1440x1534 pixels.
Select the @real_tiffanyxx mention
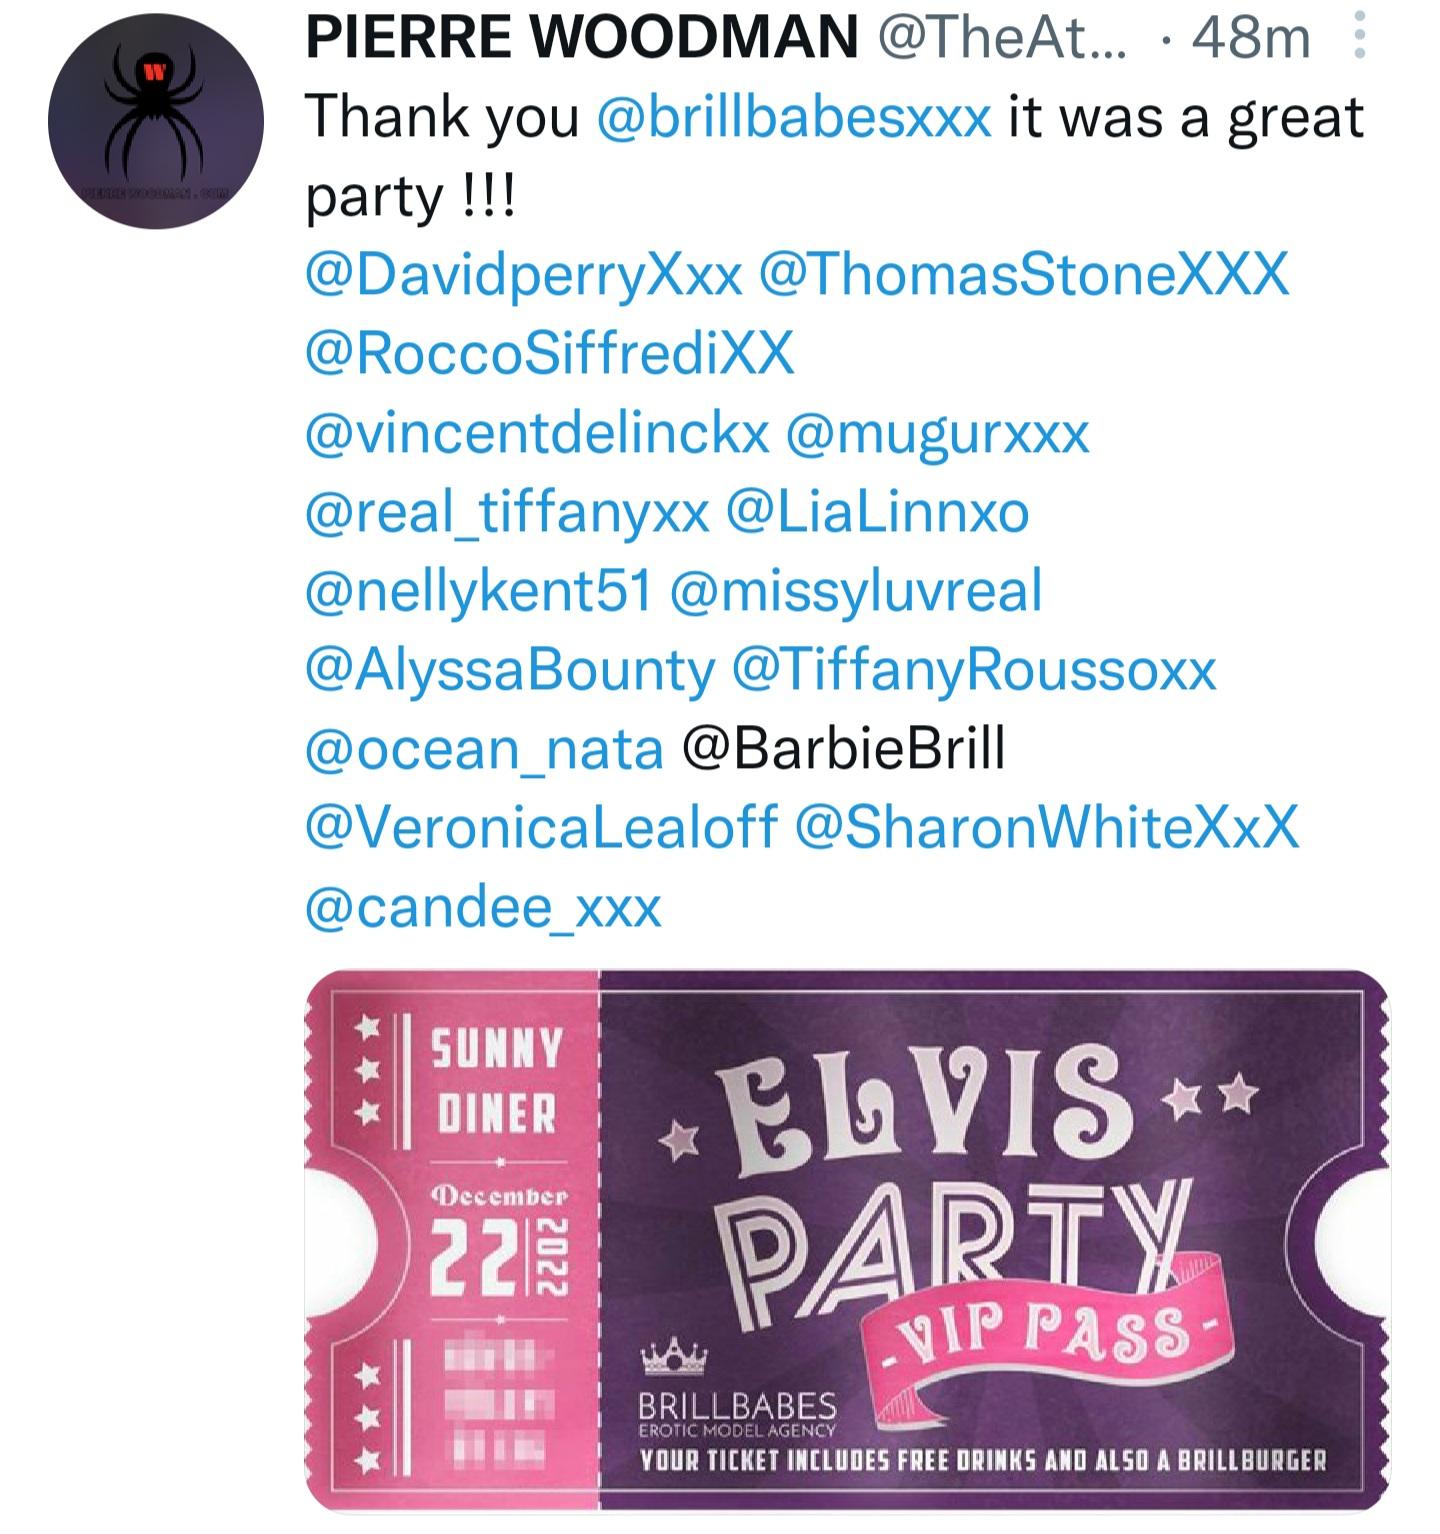pyautogui.click(x=507, y=512)
